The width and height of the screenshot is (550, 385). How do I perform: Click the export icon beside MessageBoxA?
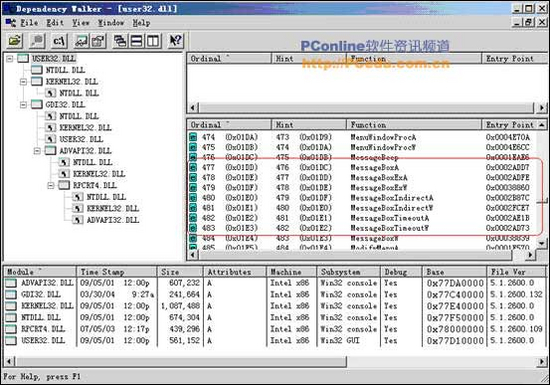coord(193,167)
